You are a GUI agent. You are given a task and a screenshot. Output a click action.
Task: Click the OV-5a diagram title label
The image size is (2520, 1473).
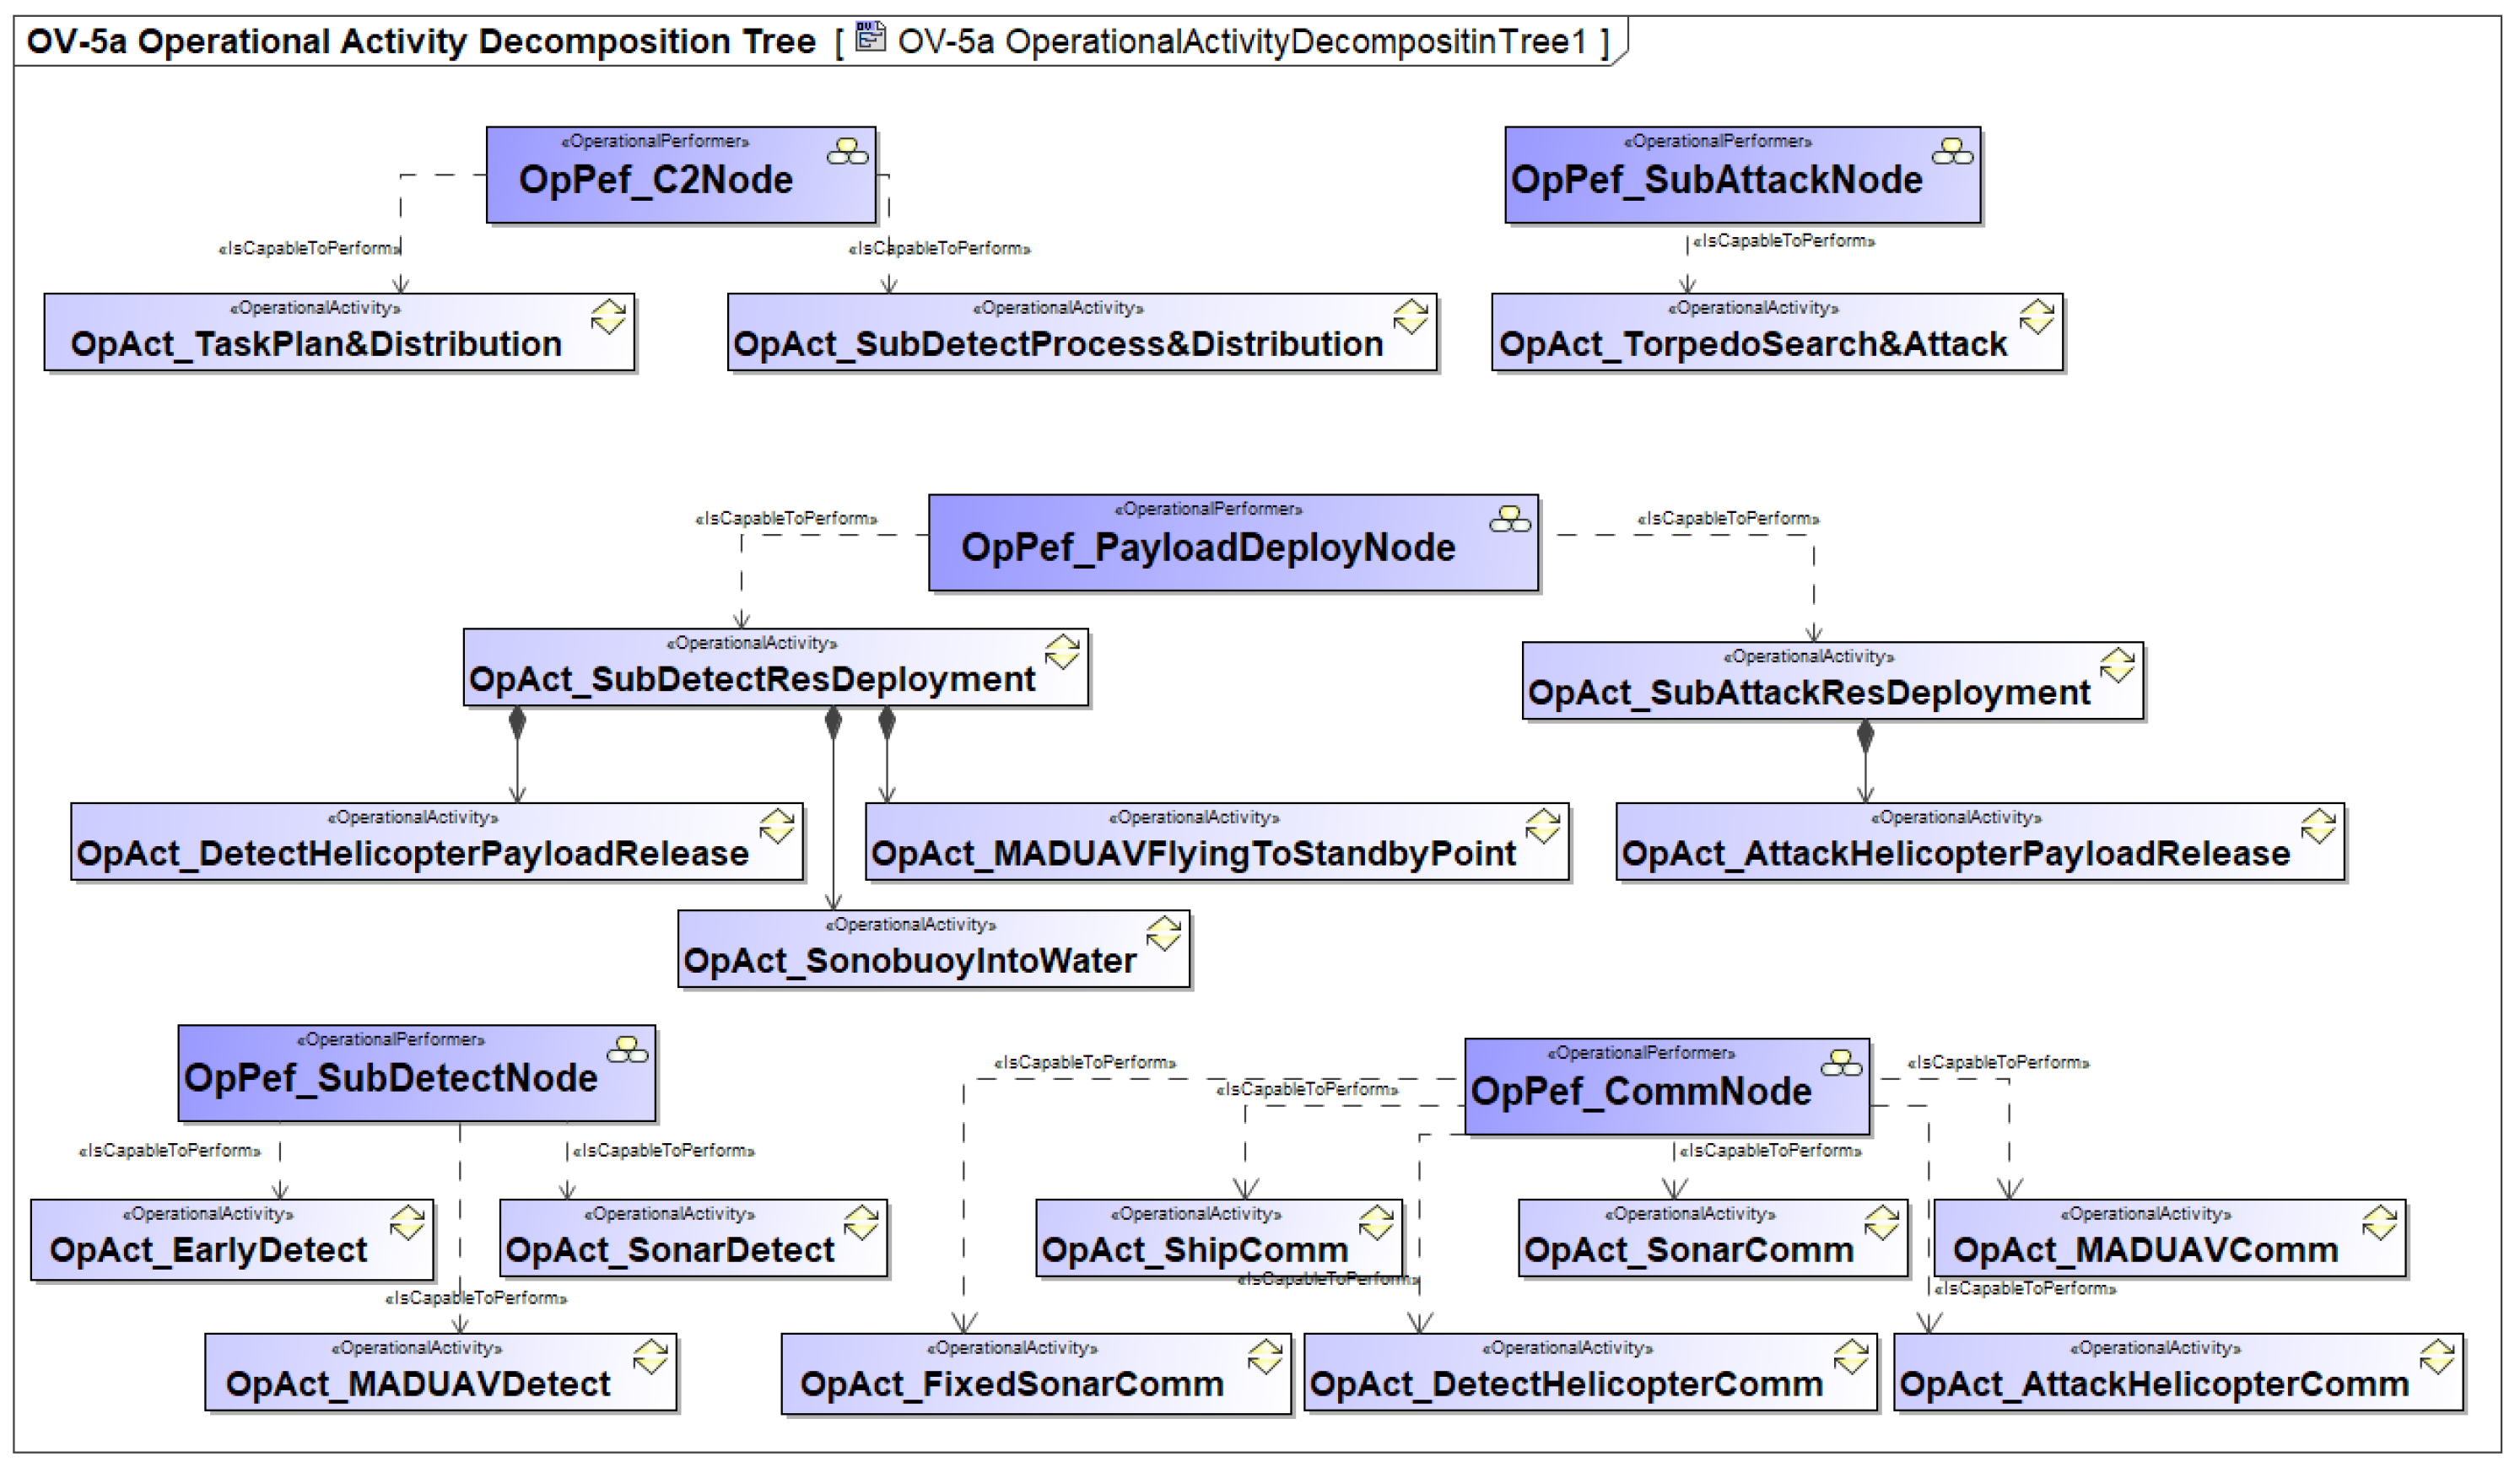421,42
